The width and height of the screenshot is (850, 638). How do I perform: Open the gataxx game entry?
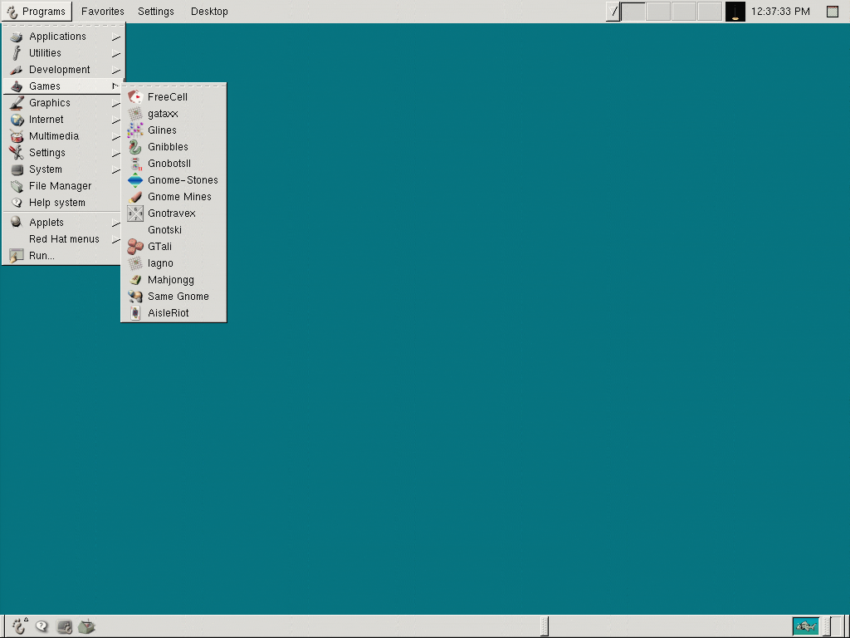pyautogui.click(x=173, y=114)
